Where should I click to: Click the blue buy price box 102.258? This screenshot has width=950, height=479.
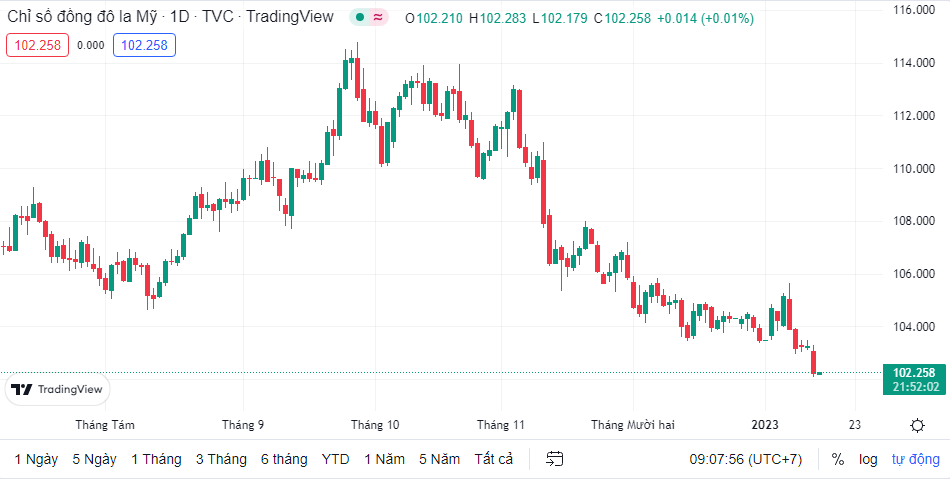coord(145,45)
